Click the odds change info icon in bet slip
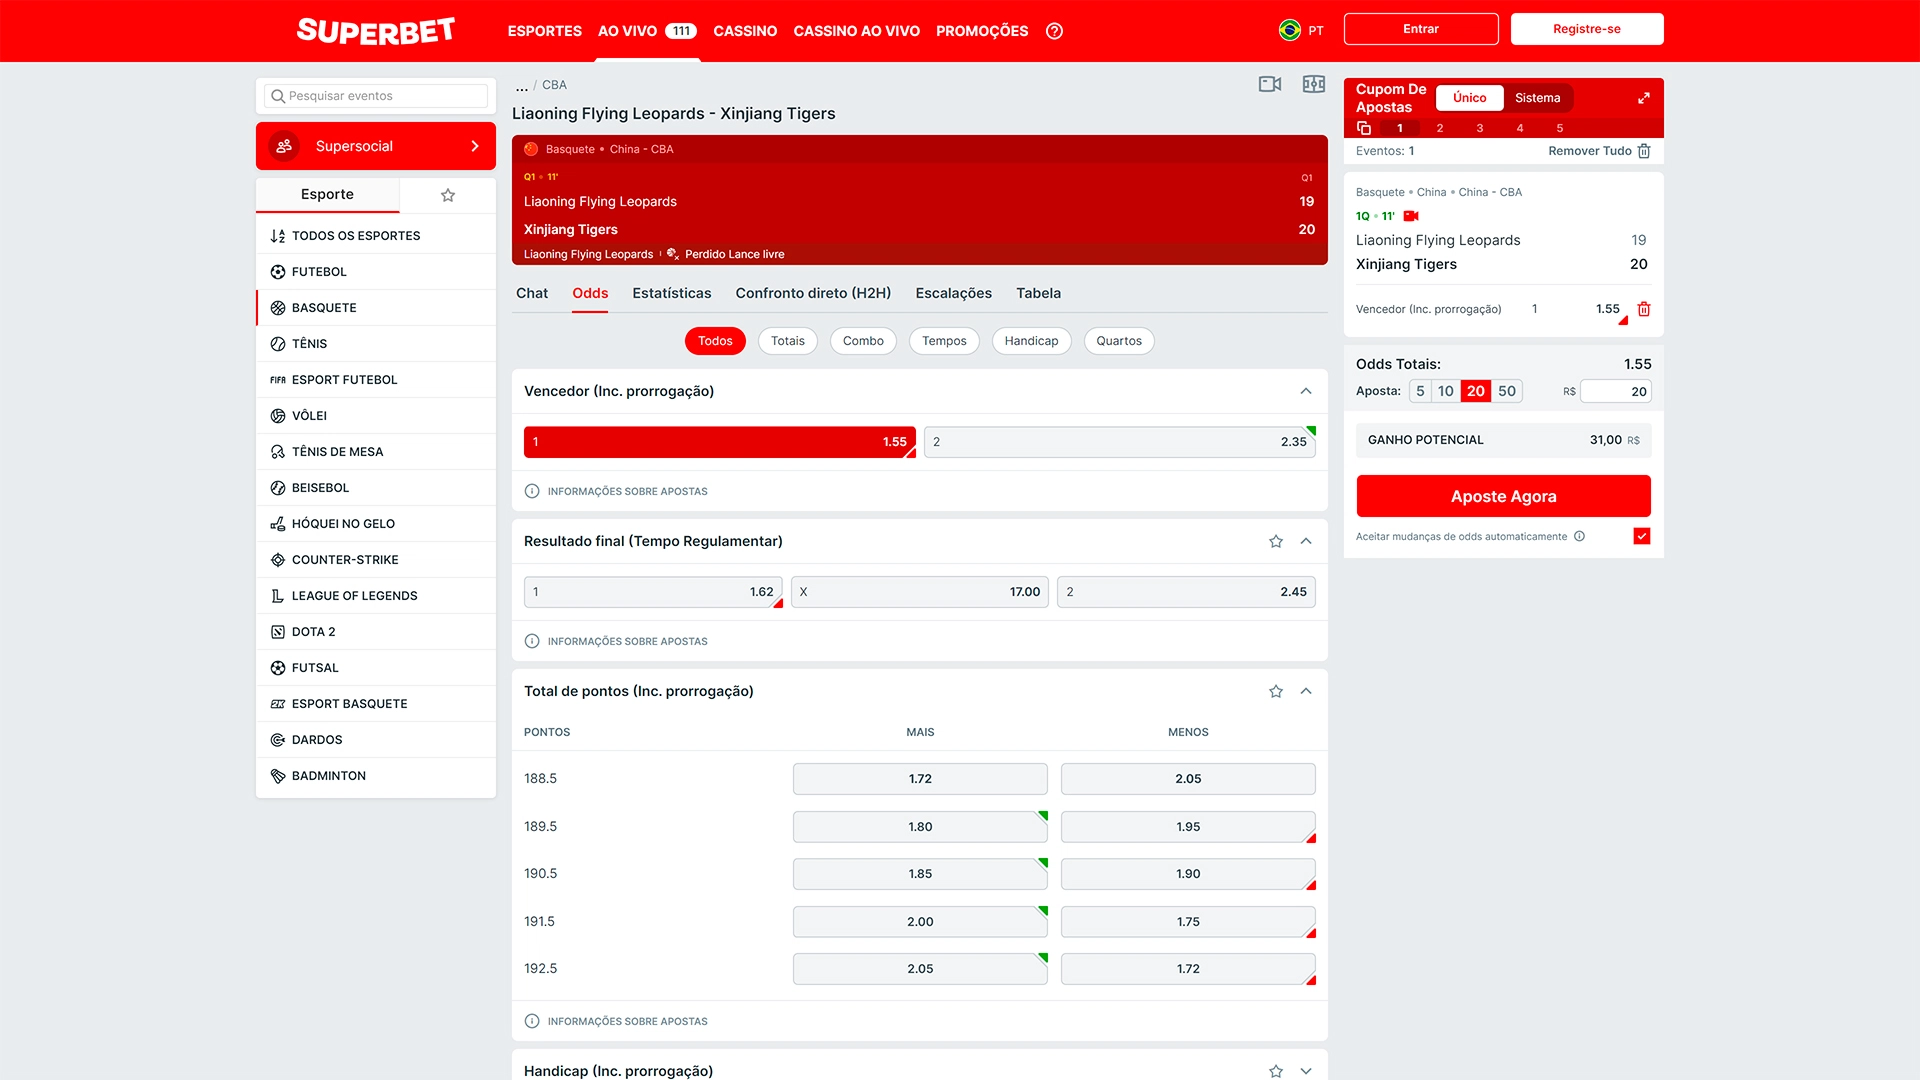 pos(1579,536)
